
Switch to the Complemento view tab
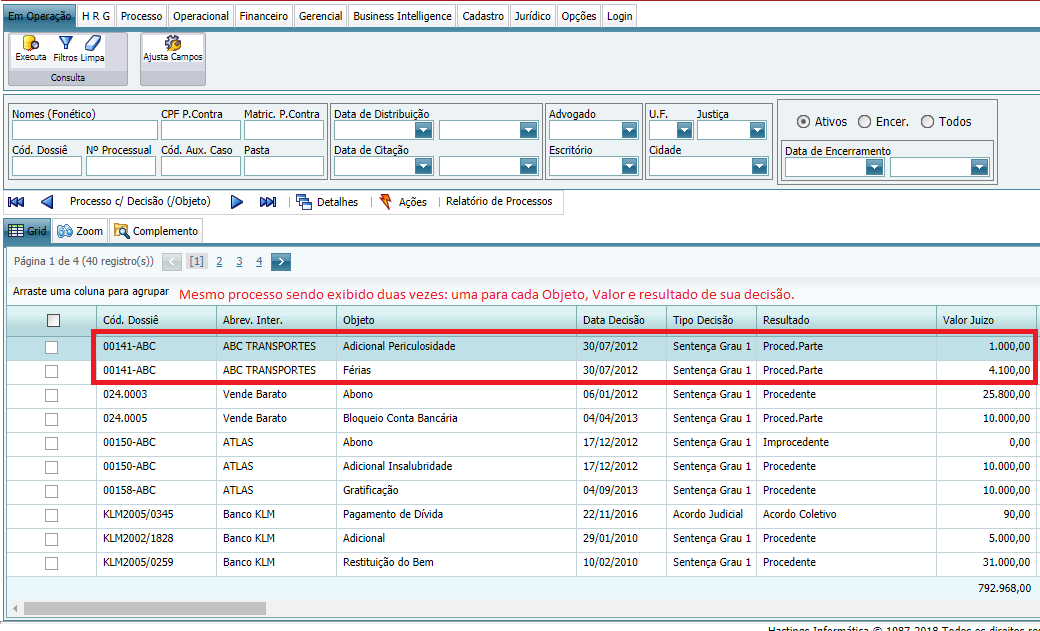156,231
